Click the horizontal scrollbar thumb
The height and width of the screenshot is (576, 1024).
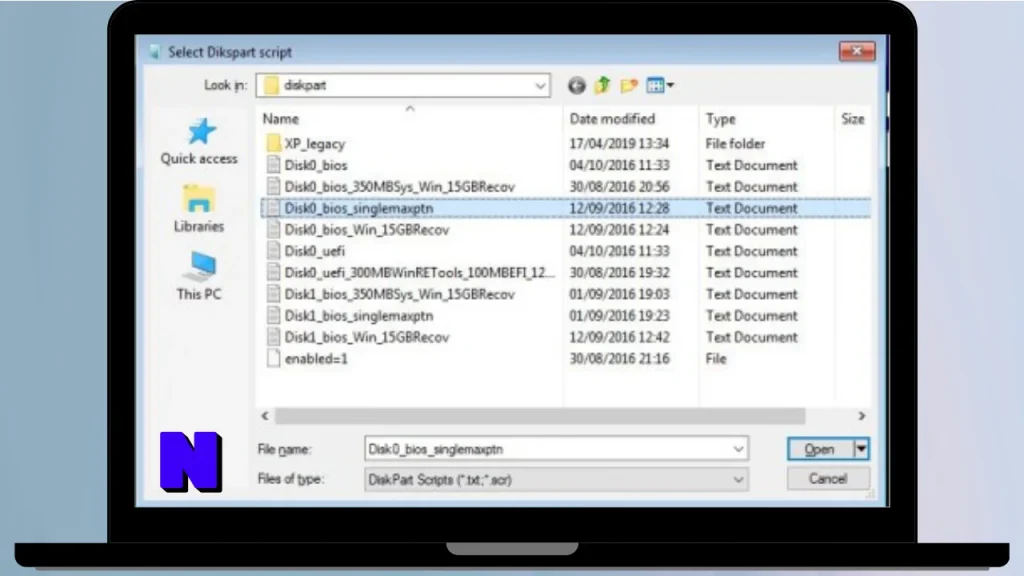pos(540,416)
